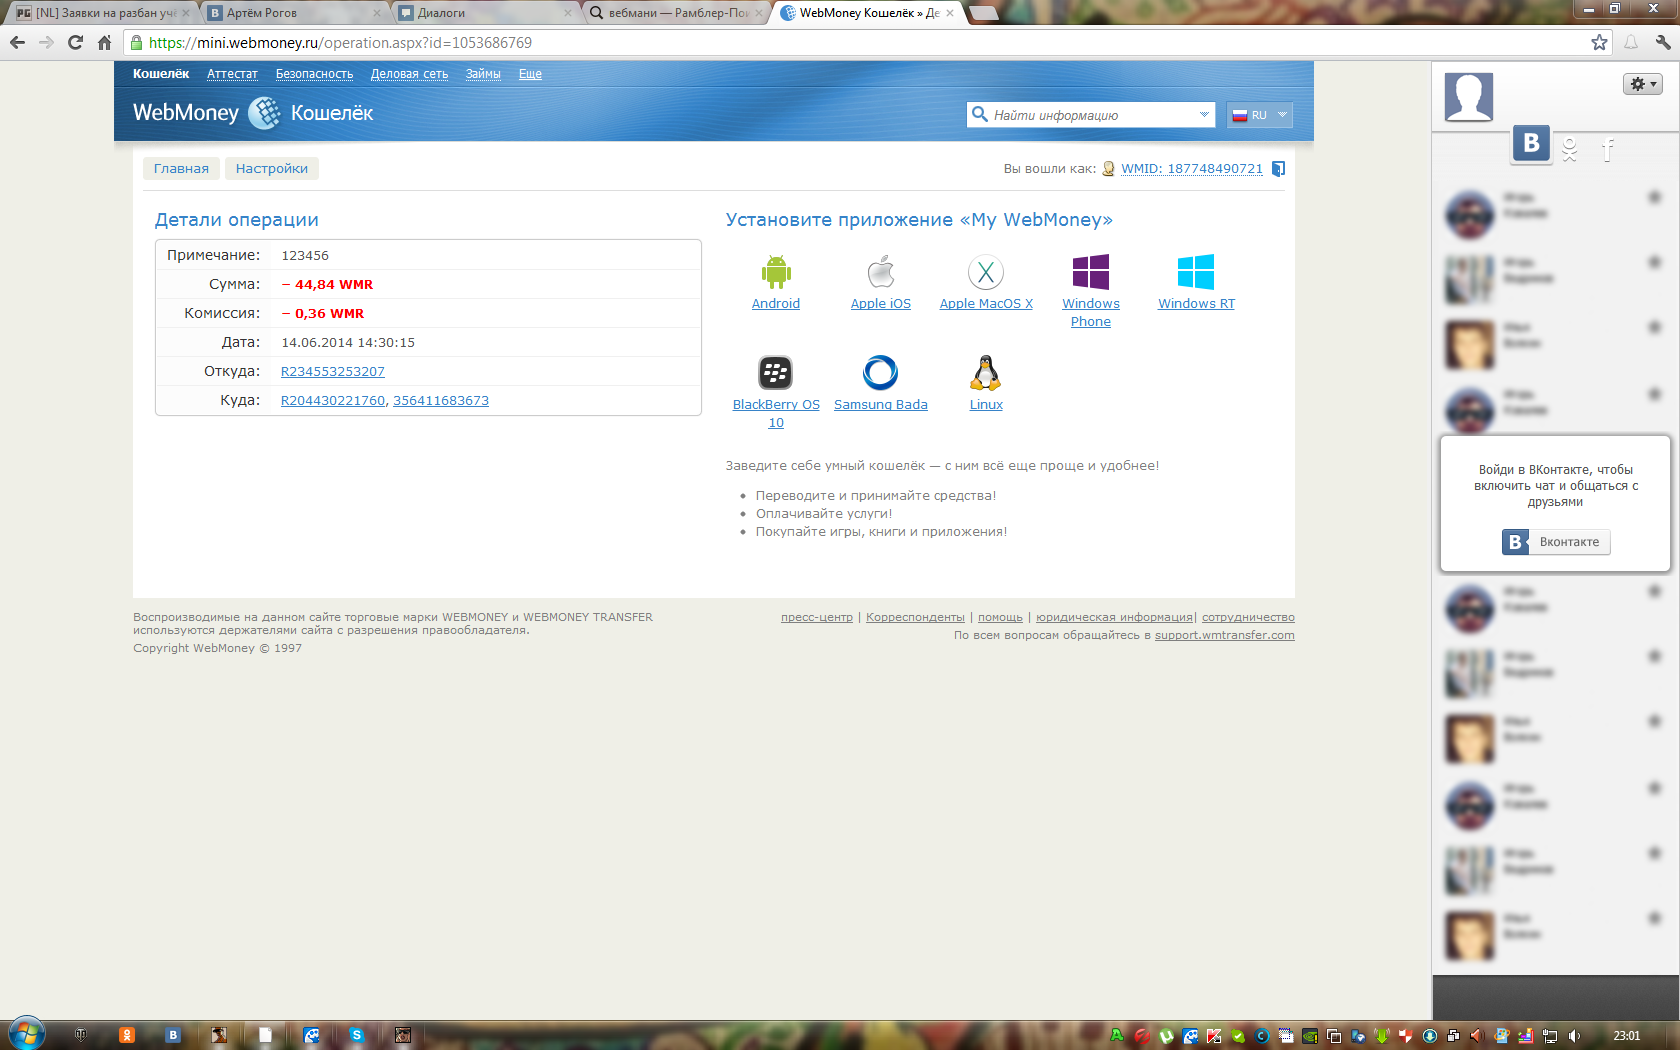Open the сотрудничество footer link
Image resolution: width=1680 pixels, height=1050 pixels.
coord(1248,618)
